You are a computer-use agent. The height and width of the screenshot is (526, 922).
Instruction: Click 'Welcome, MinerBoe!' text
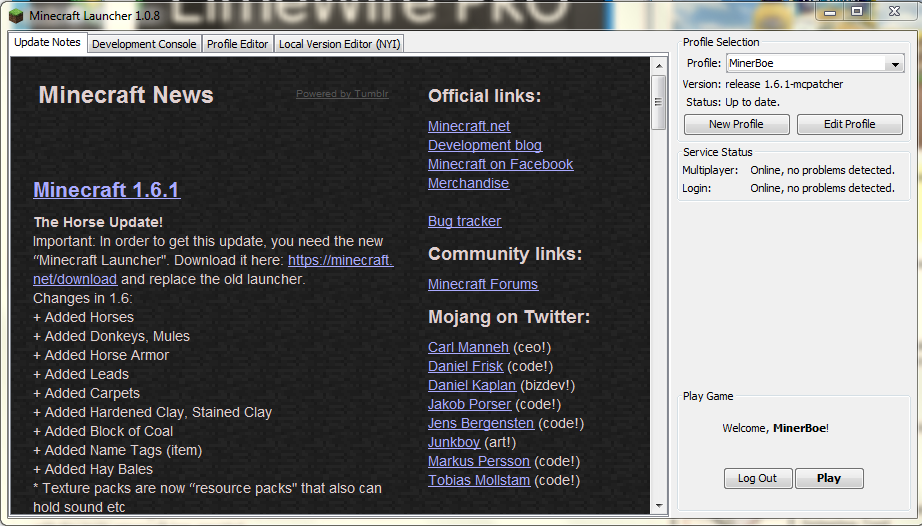tap(776, 428)
